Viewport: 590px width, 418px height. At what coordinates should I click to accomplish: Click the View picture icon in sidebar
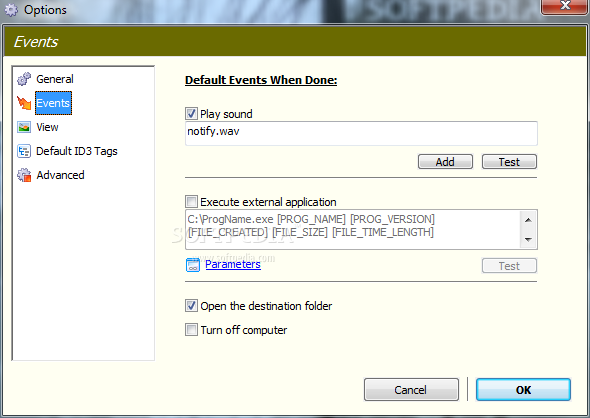[24, 127]
